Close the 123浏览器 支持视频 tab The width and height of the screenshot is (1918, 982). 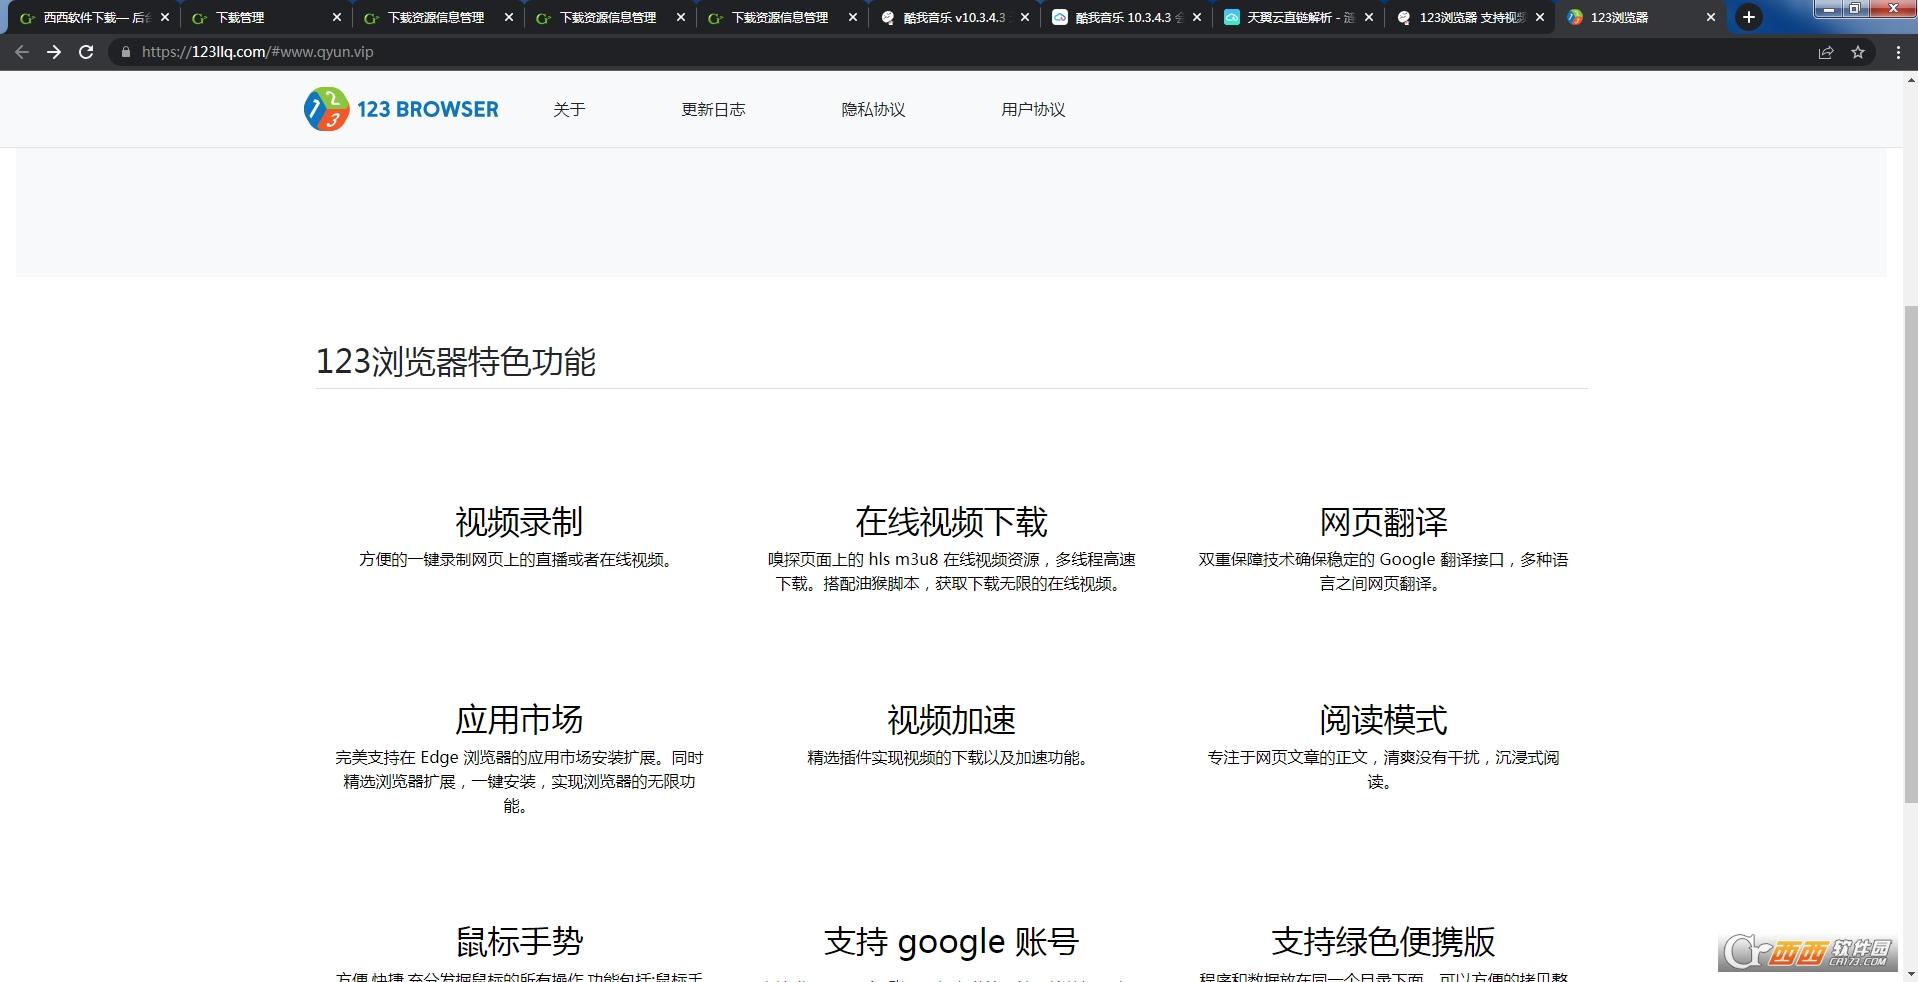pyautogui.click(x=1540, y=17)
